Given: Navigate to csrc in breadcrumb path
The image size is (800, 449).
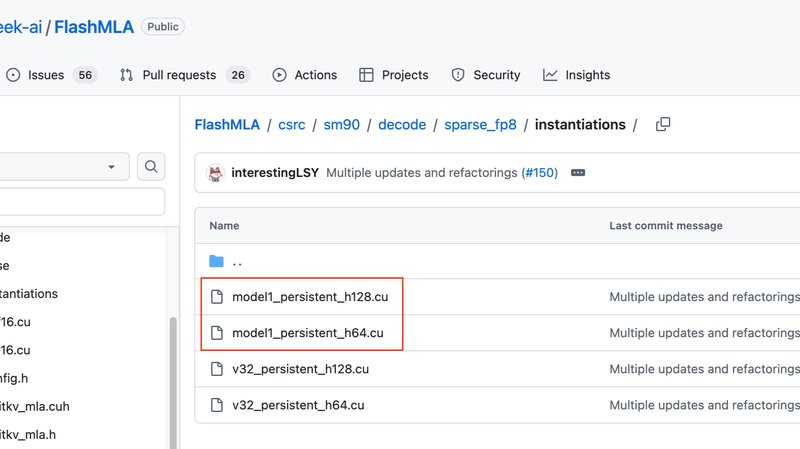Looking at the screenshot, I should 292,124.
